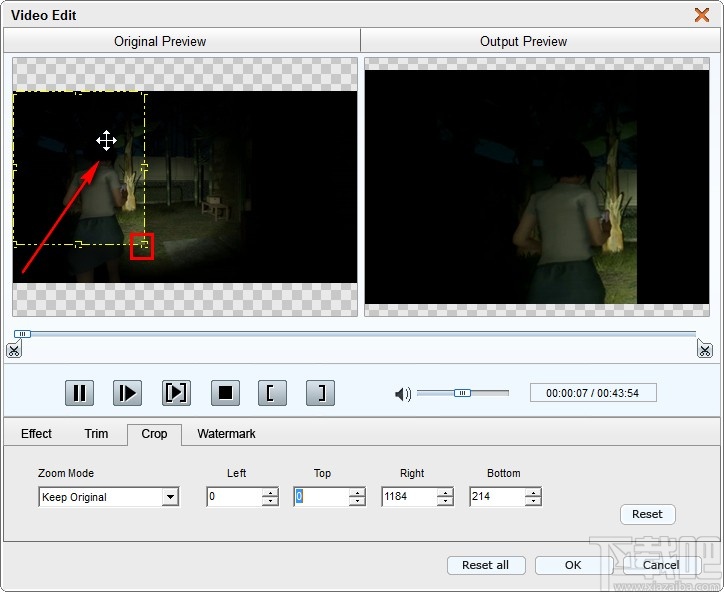Increase the Left crop value

[270, 492]
